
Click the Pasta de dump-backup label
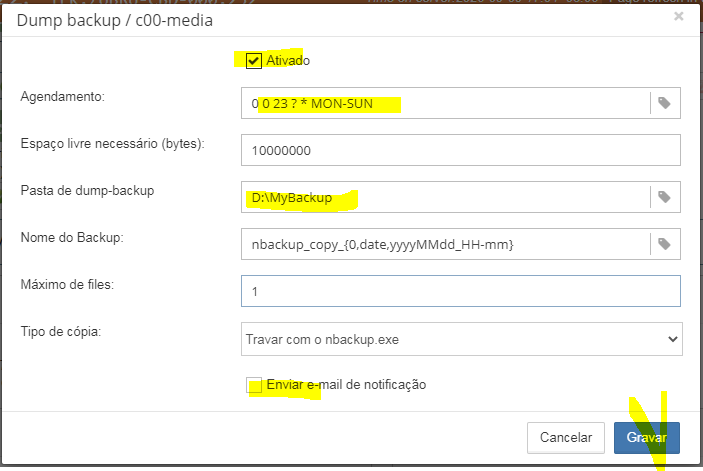click(87, 190)
